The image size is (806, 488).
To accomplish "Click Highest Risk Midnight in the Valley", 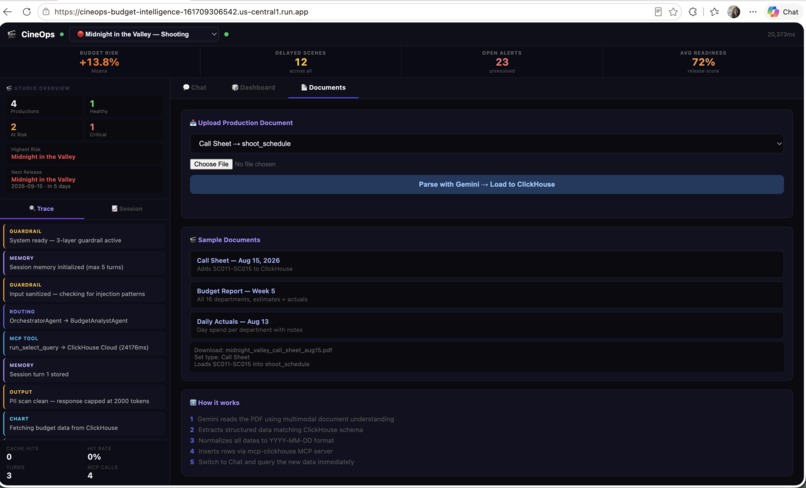I will pyautogui.click(x=85, y=153).
